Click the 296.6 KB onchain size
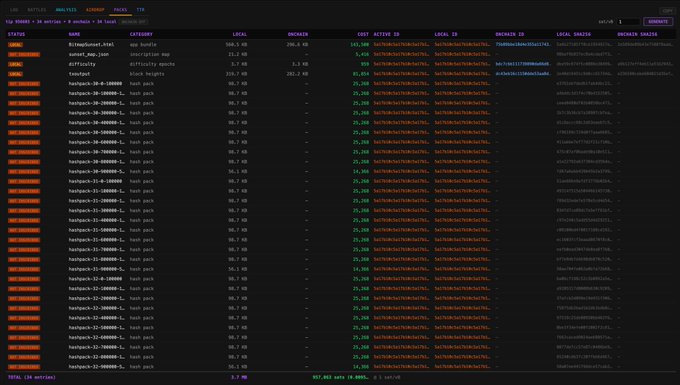 297,45
